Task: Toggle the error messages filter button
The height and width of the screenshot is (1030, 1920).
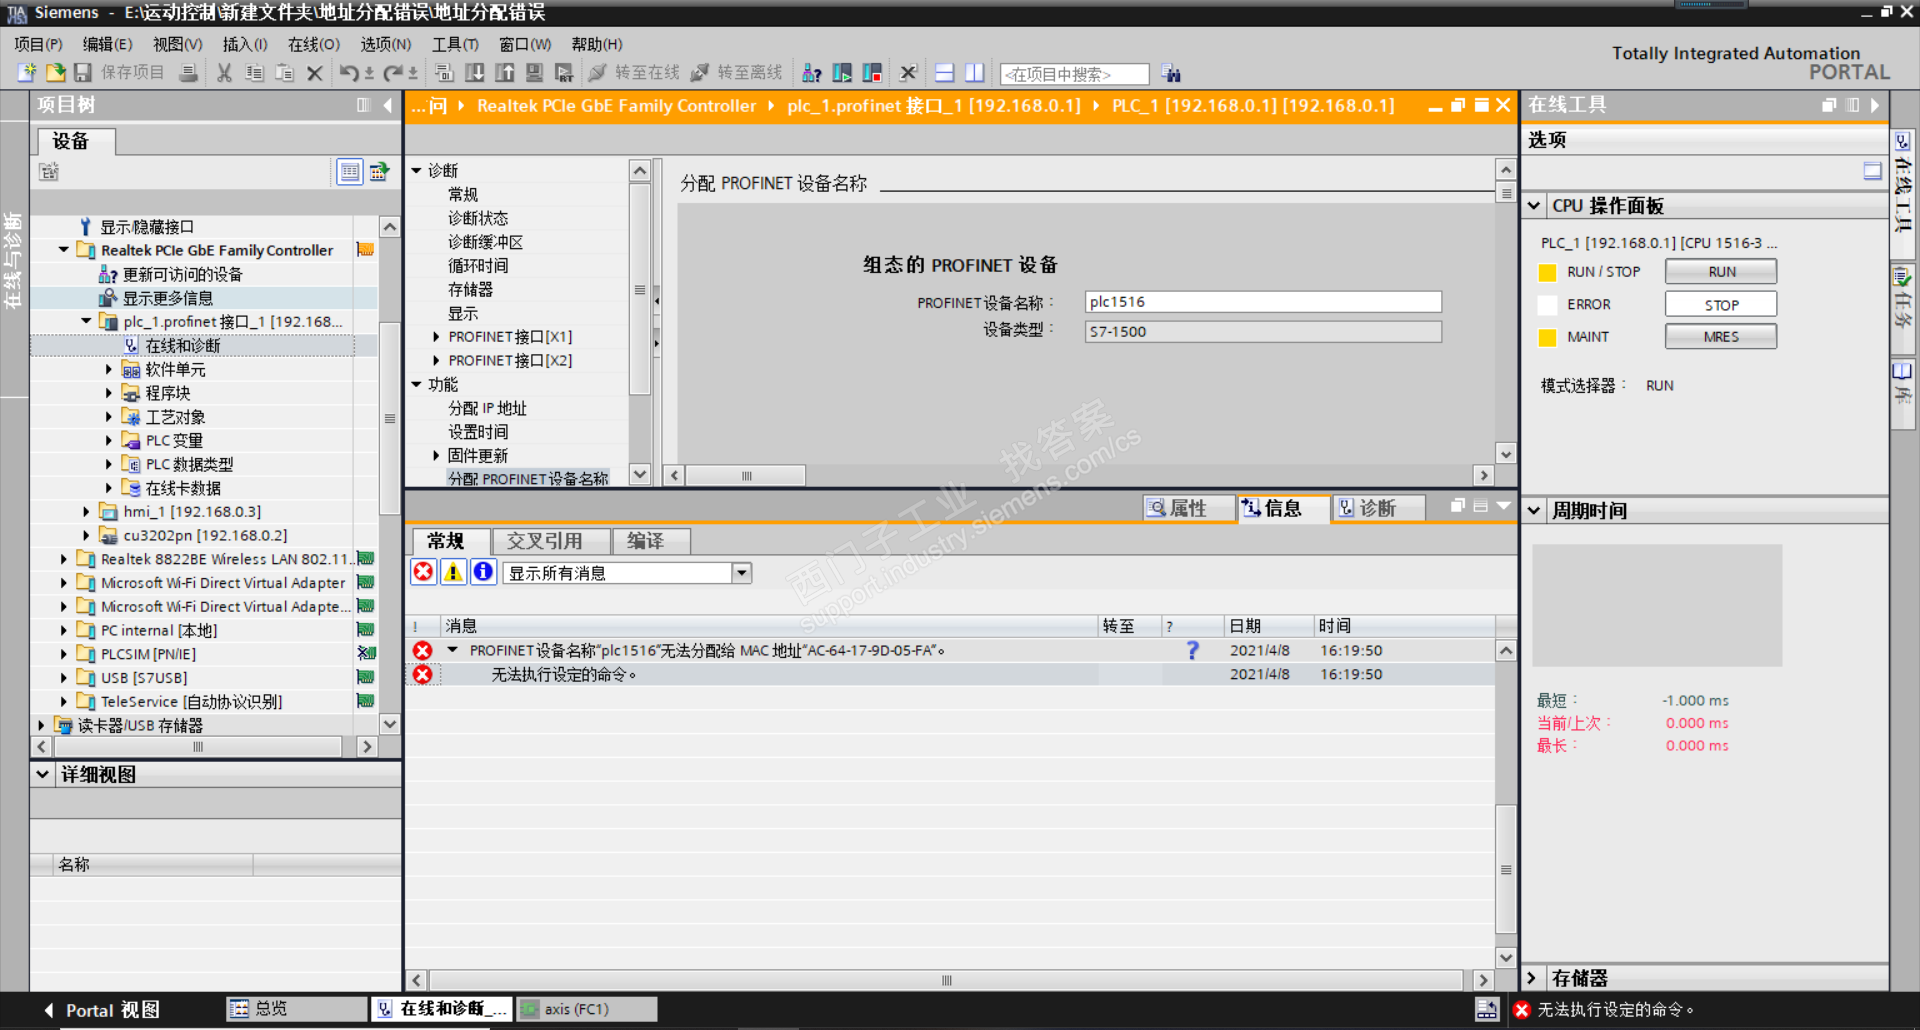Action: 424,572
